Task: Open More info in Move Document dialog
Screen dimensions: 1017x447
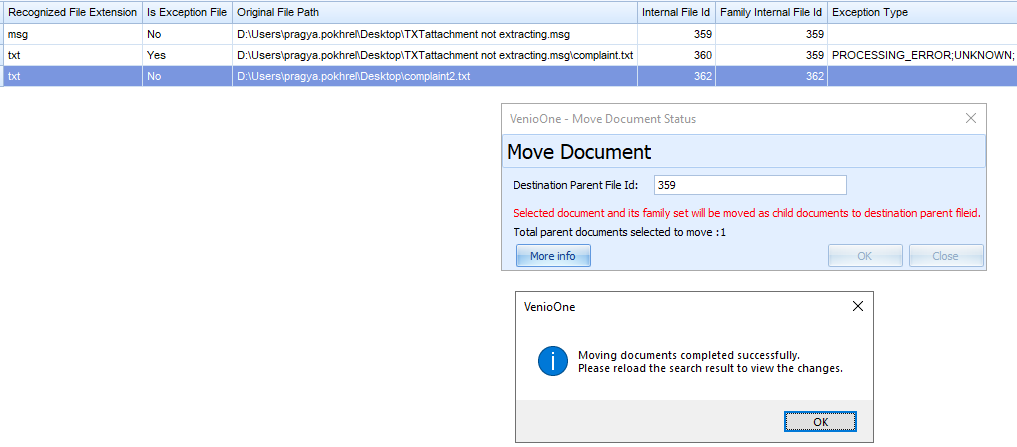Action: (553, 256)
